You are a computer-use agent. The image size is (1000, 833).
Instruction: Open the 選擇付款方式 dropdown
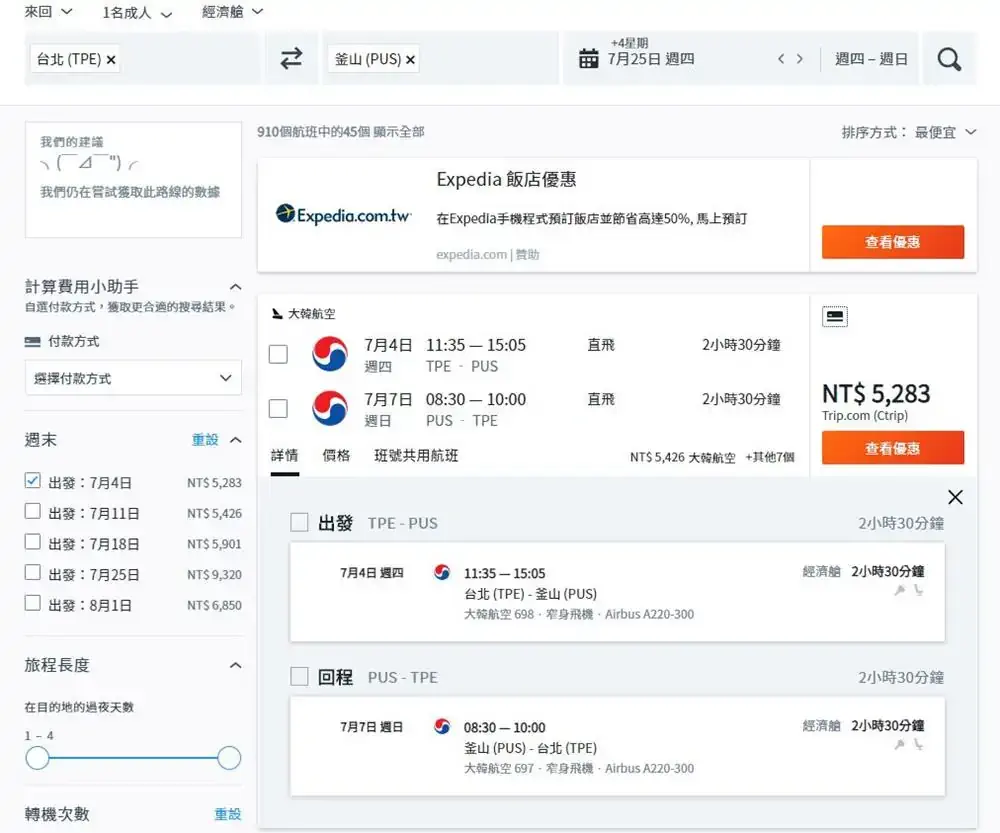133,378
